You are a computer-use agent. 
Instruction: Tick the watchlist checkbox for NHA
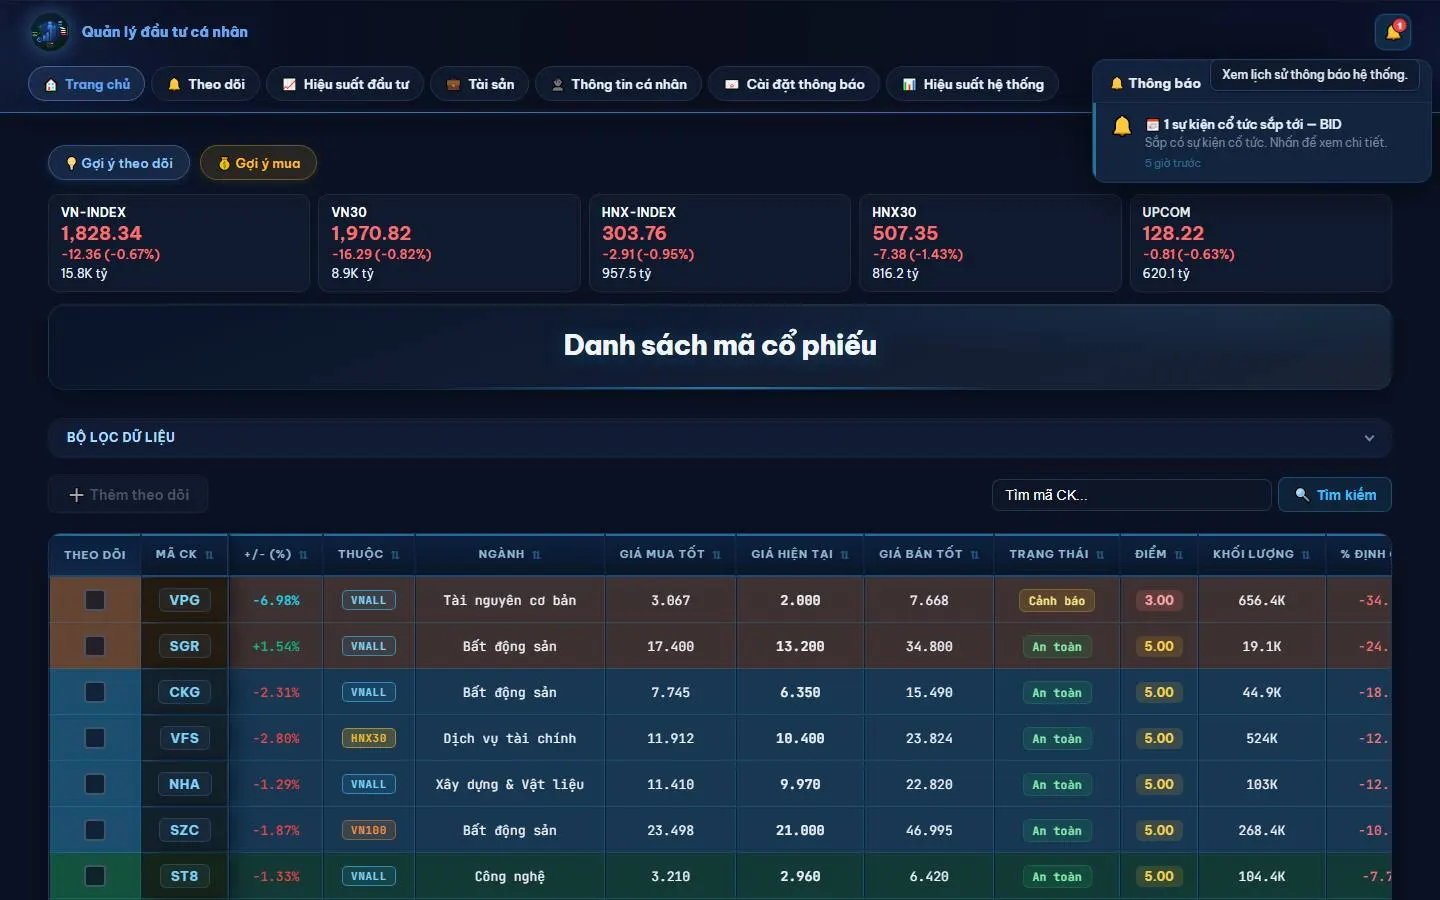(95, 784)
